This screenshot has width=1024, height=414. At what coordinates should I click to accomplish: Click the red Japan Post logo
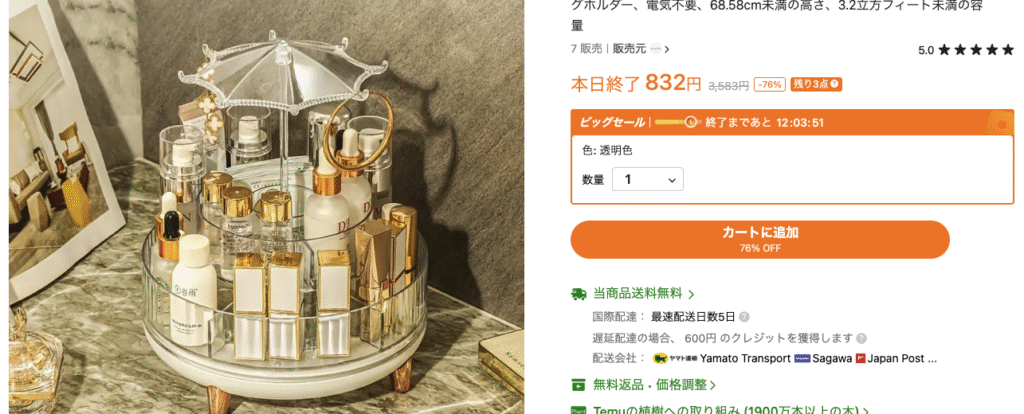(860, 358)
